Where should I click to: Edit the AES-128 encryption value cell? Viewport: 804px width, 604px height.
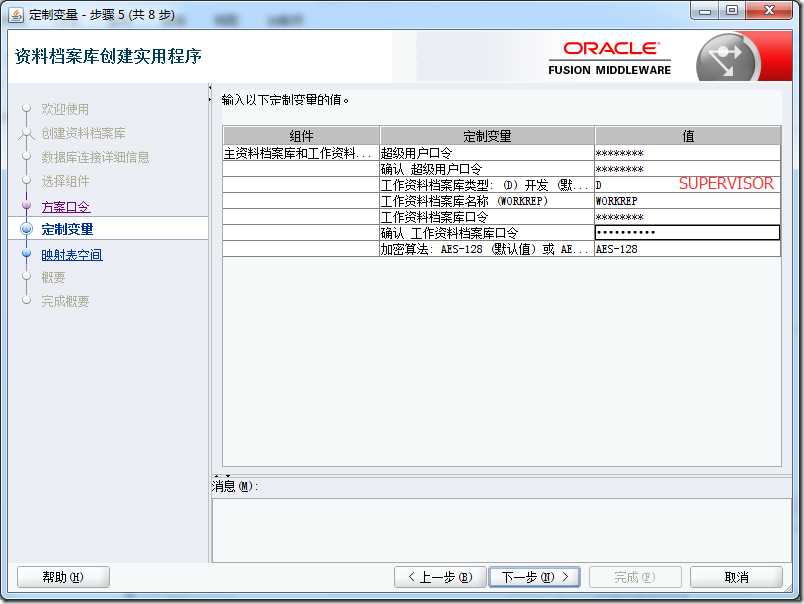point(688,249)
